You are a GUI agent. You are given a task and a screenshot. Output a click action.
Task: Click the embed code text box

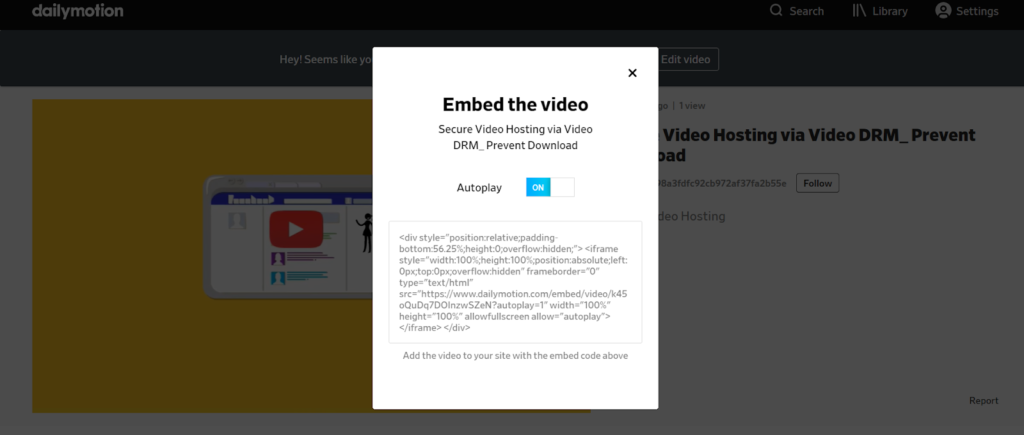pos(515,282)
